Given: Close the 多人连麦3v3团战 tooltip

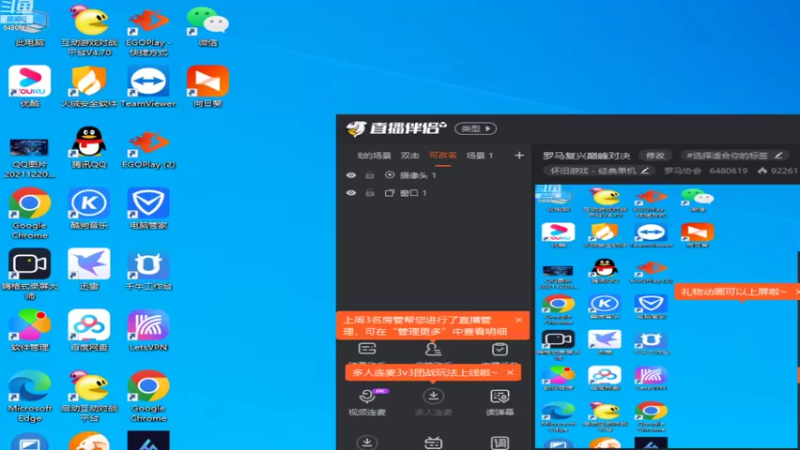Looking at the screenshot, I should (510, 372).
